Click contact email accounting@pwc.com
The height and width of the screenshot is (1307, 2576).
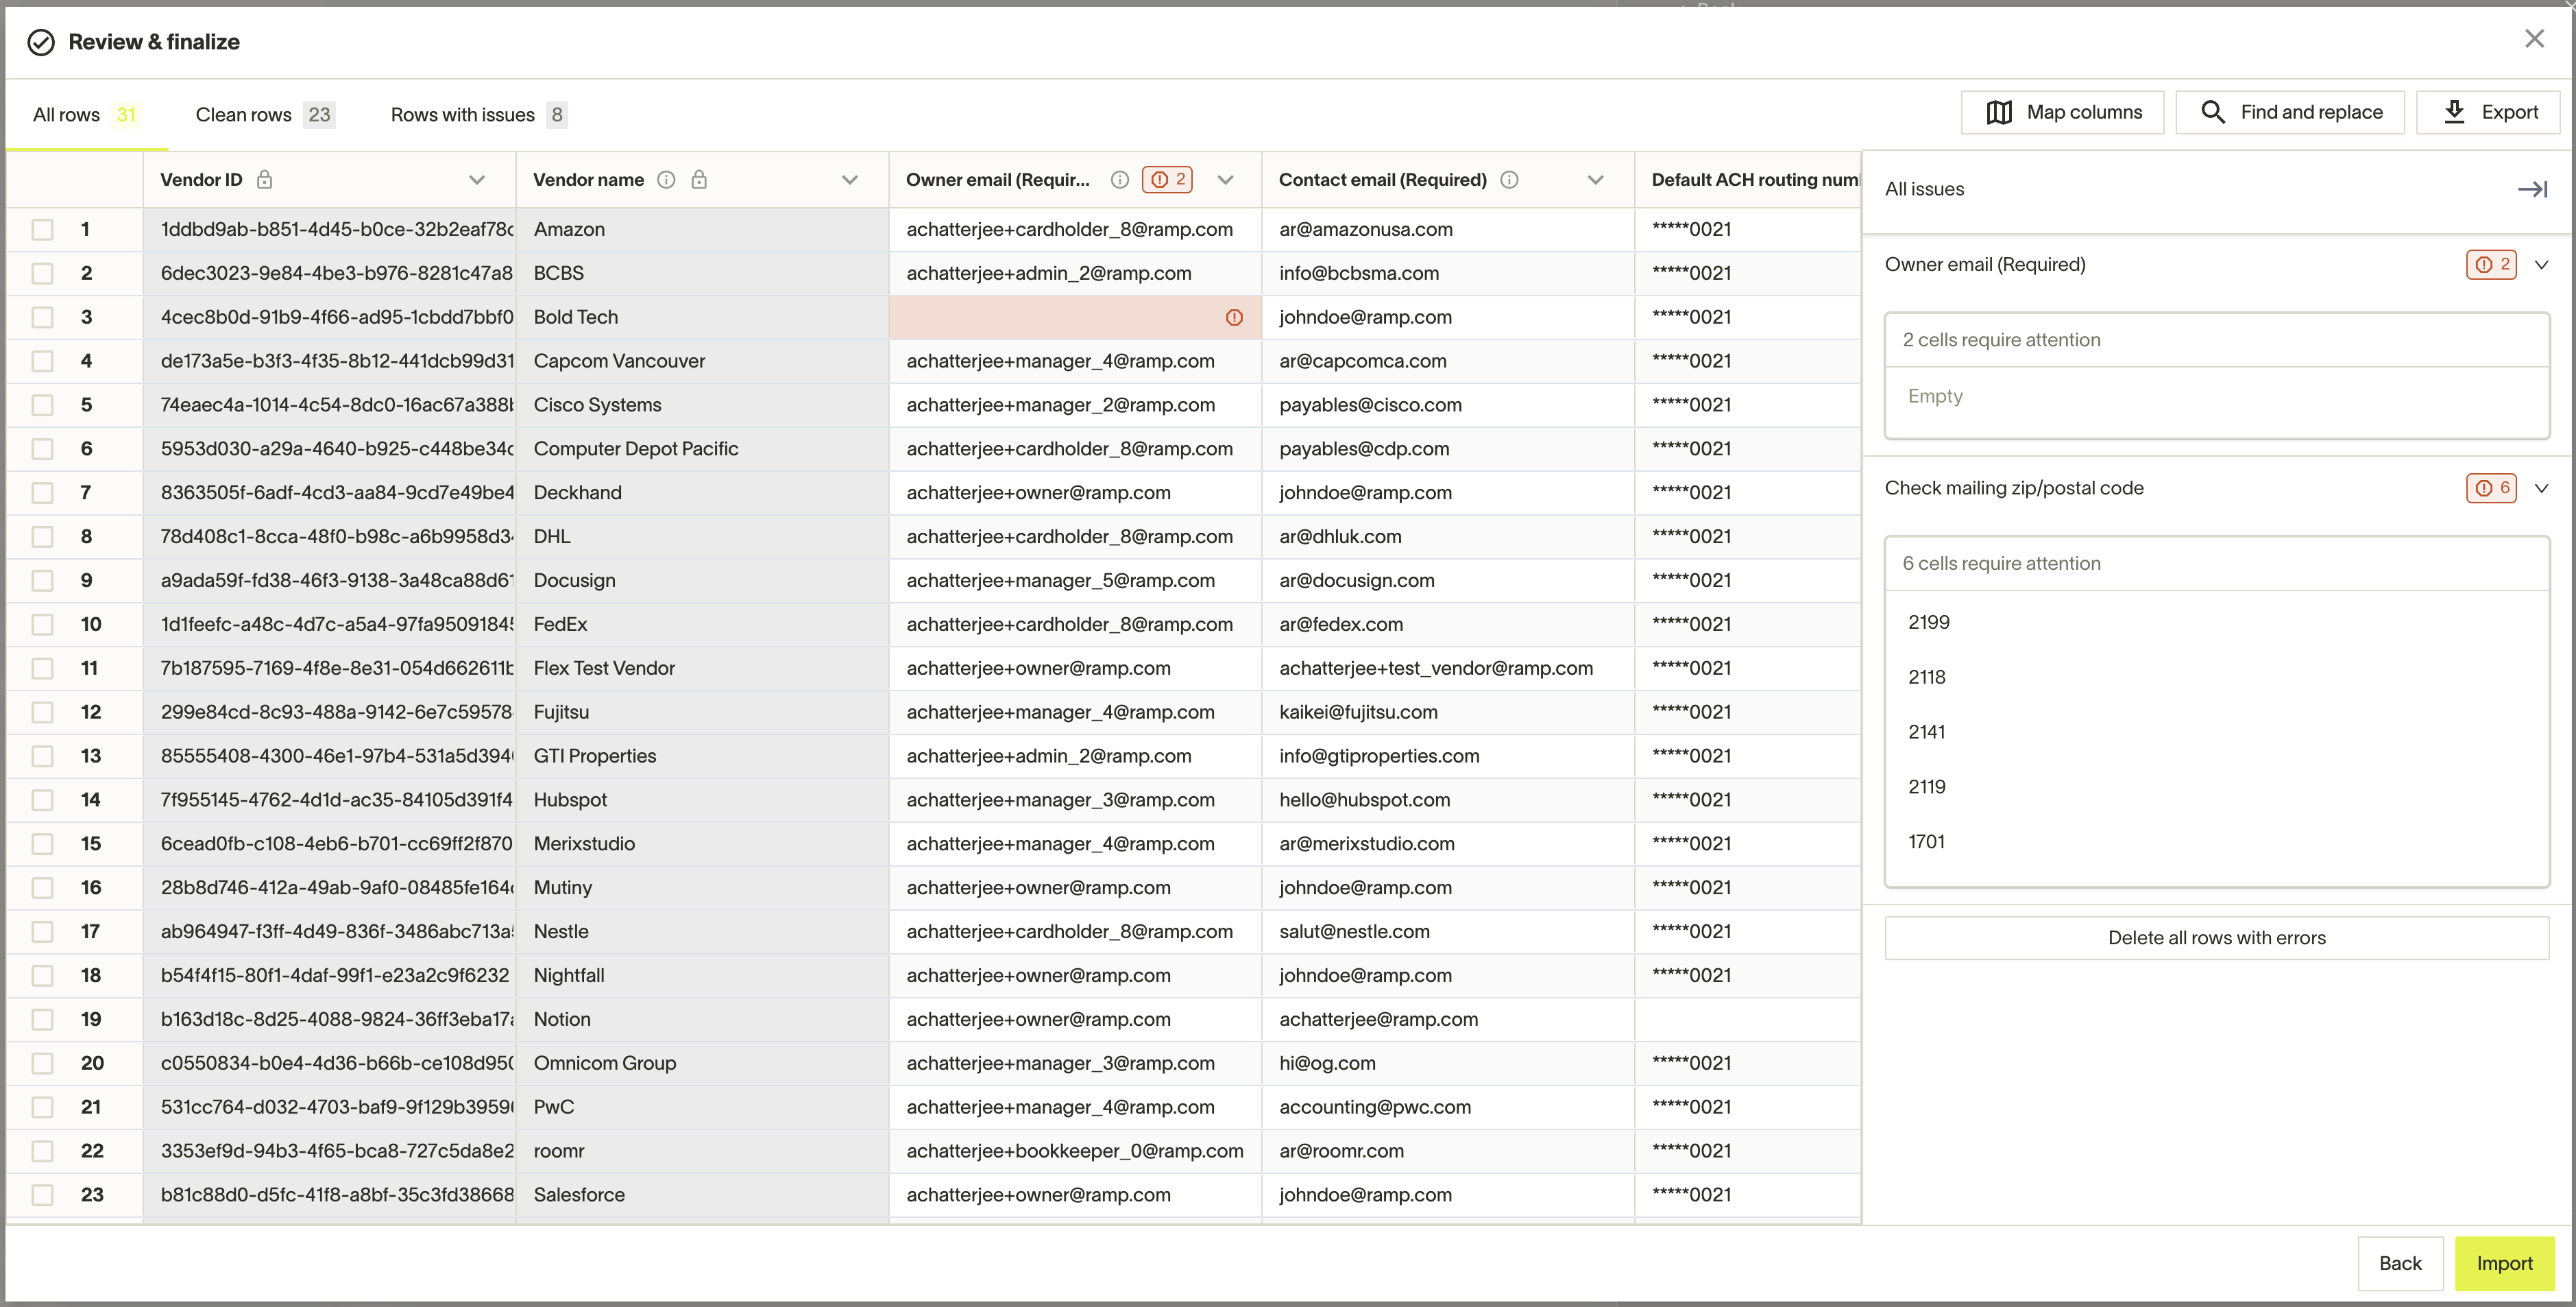click(x=1375, y=1107)
